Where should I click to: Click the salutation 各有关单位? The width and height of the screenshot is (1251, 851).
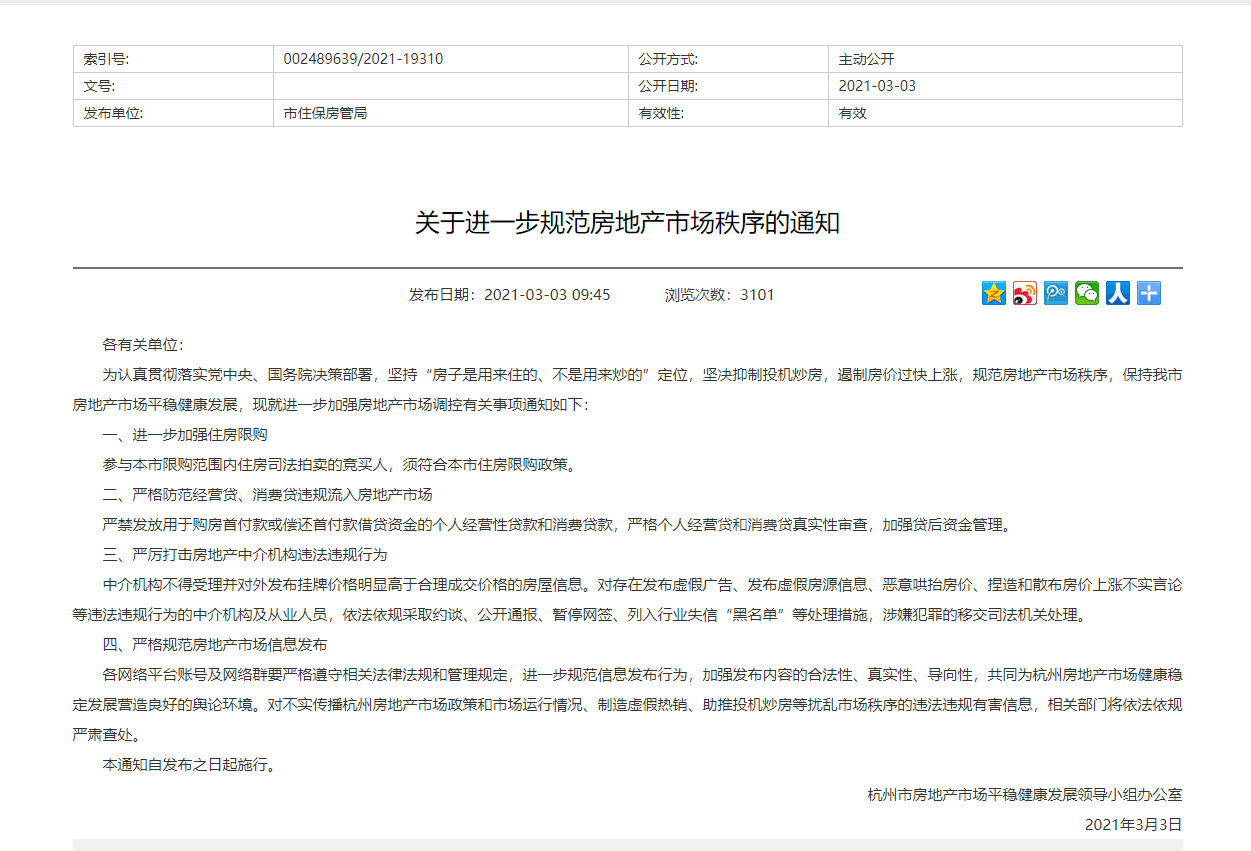click(x=143, y=345)
